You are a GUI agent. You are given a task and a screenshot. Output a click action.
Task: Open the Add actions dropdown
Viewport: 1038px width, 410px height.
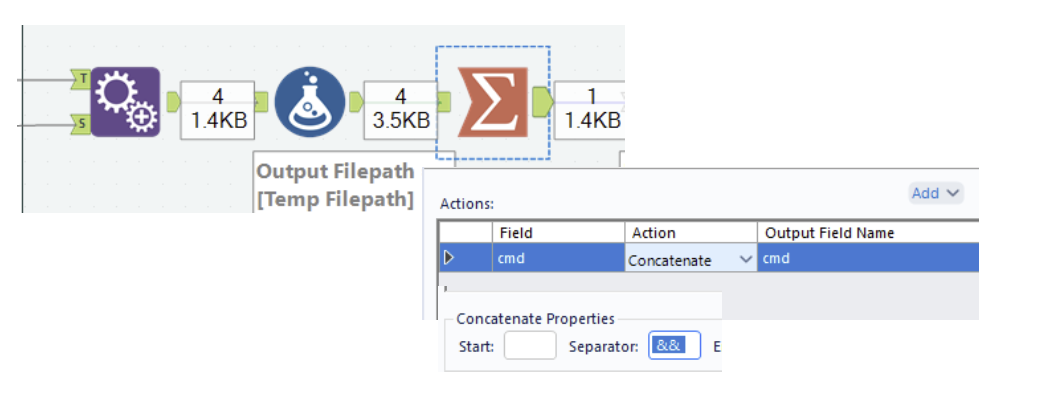935,193
